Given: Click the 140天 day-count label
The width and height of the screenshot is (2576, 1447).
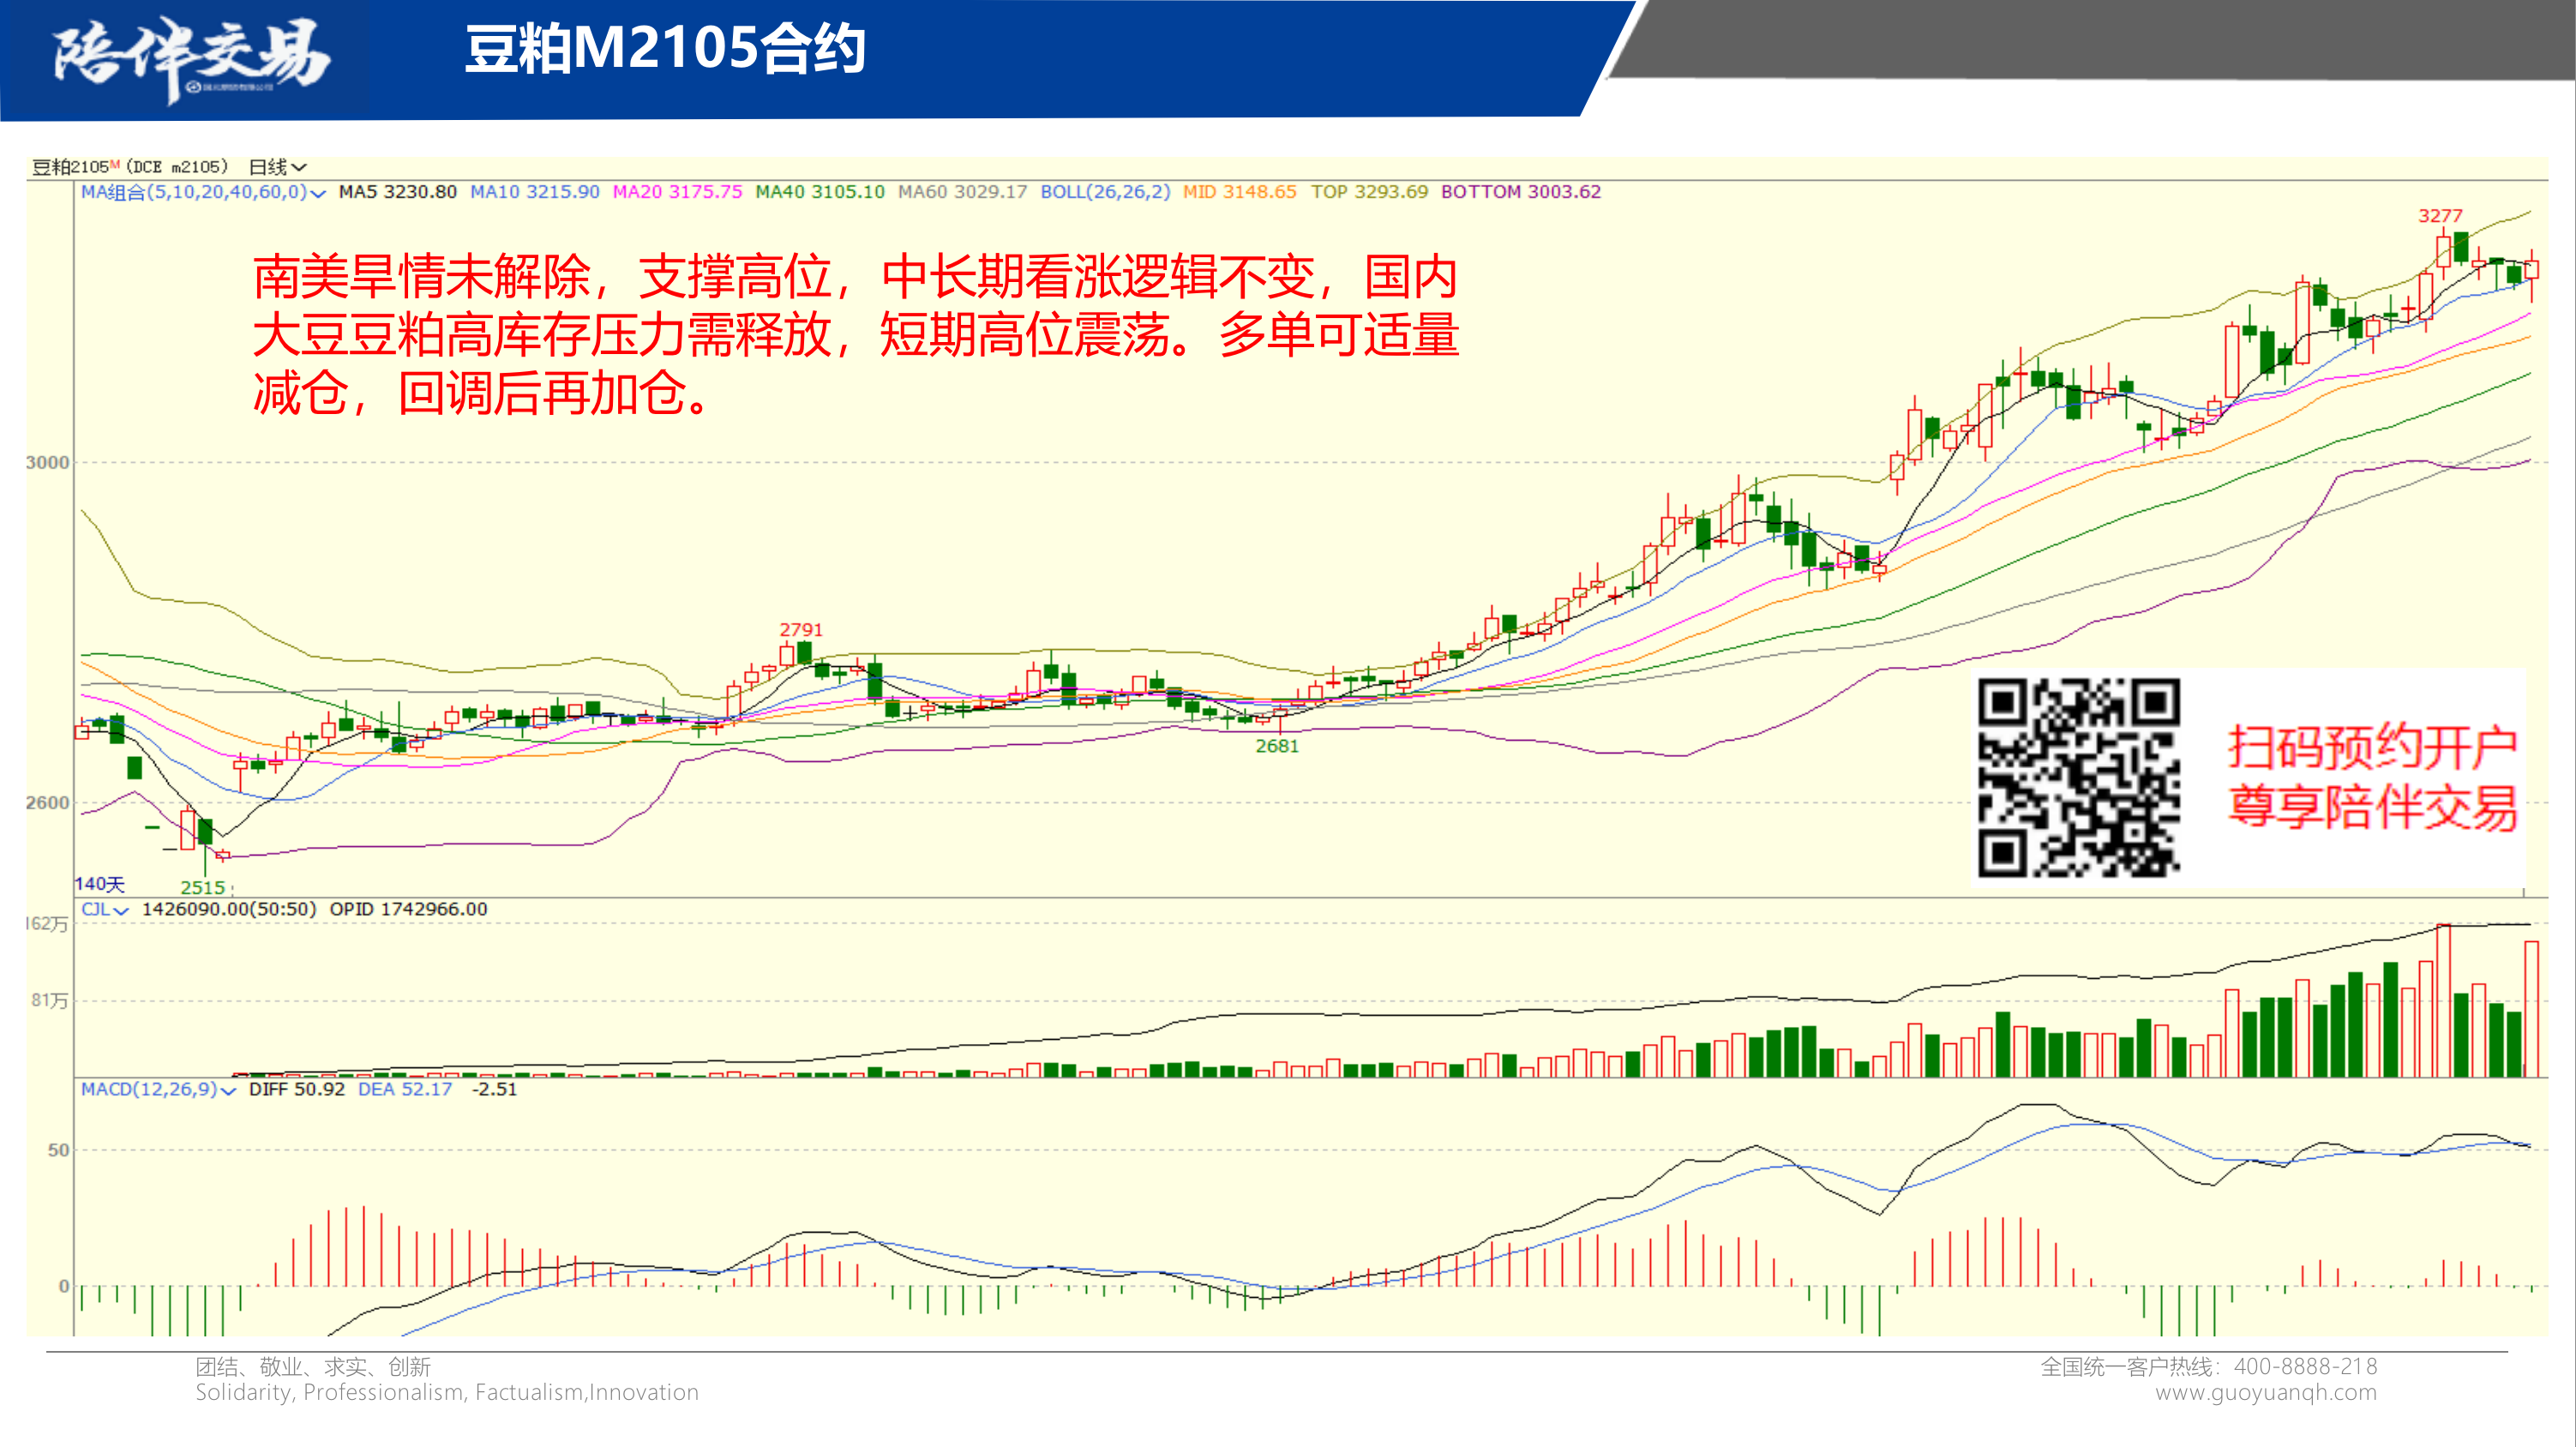Looking at the screenshot, I should tap(100, 884).
